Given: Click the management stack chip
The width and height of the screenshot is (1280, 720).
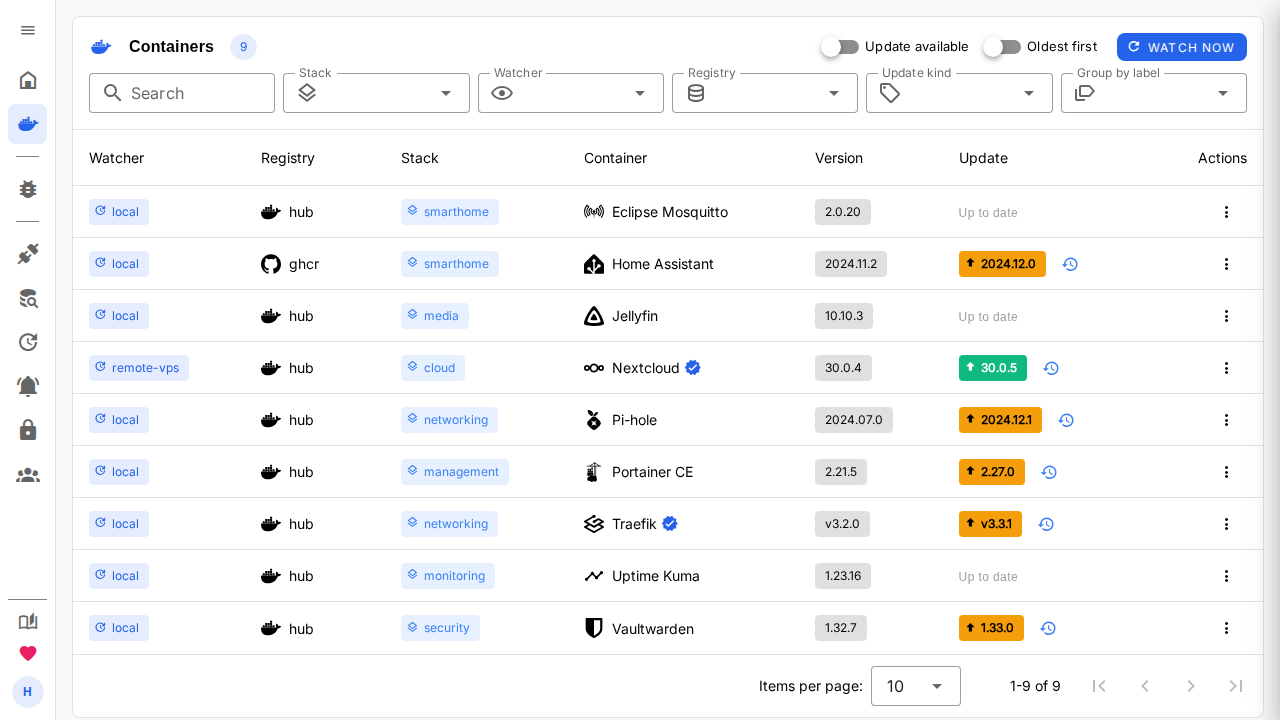Looking at the screenshot, I should click(x=455, y=472).
